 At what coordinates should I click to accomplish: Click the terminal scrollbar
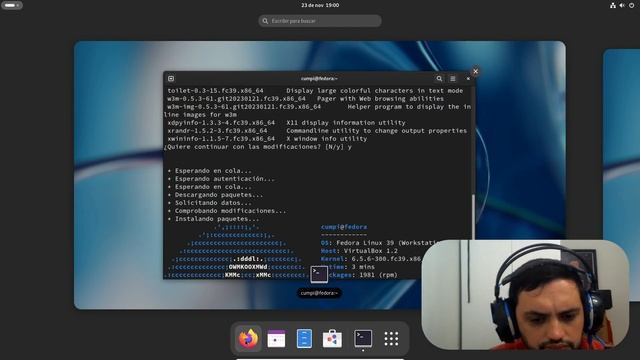pyautogui.click(x=473, y=216)
